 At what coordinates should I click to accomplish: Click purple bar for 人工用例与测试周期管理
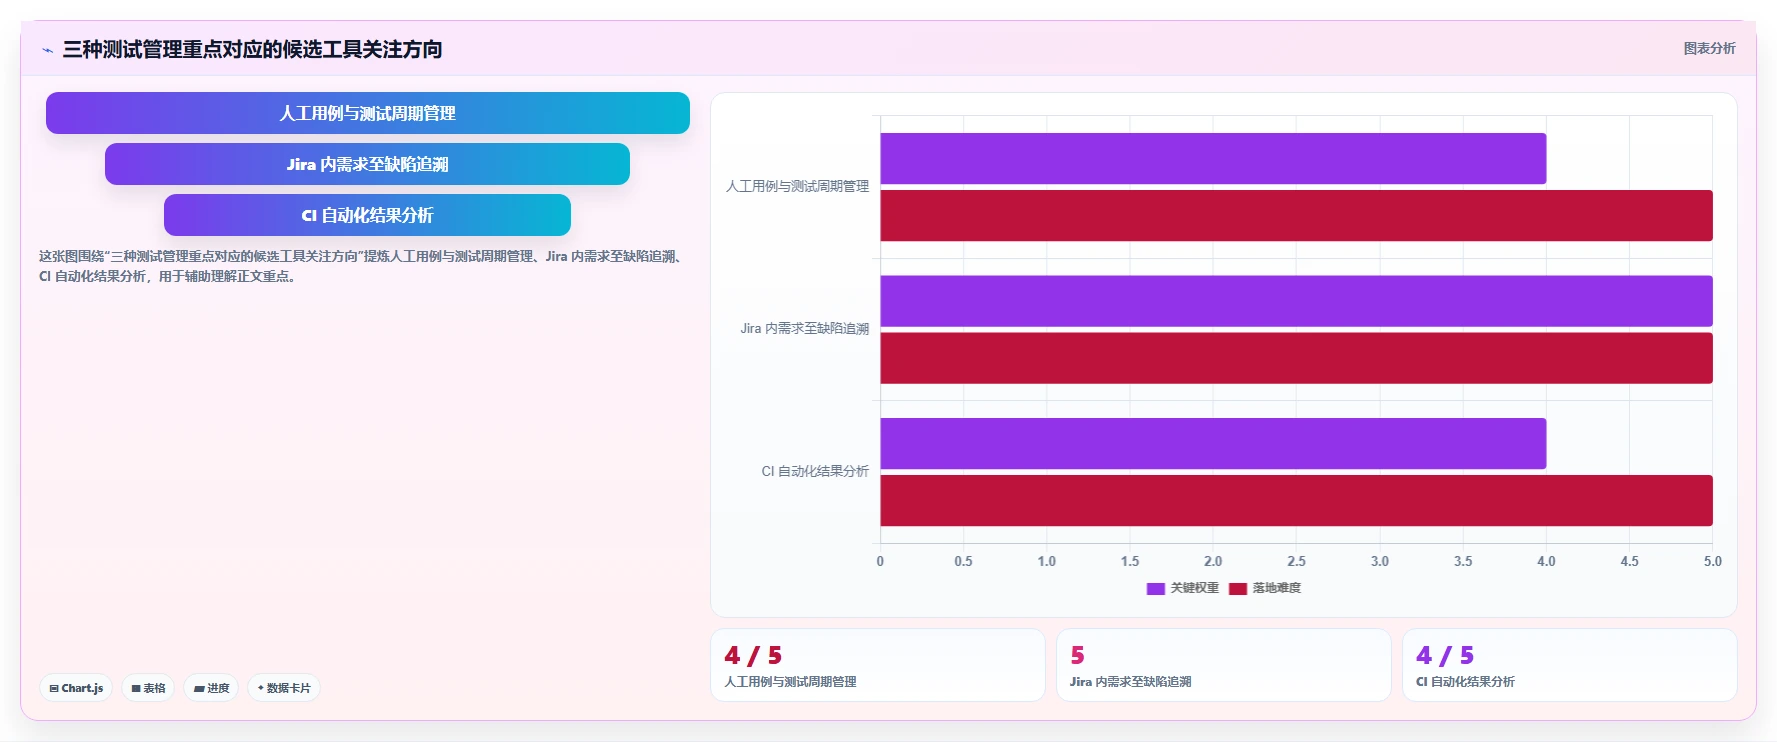pyautogui.click(x=1213, y=158)
